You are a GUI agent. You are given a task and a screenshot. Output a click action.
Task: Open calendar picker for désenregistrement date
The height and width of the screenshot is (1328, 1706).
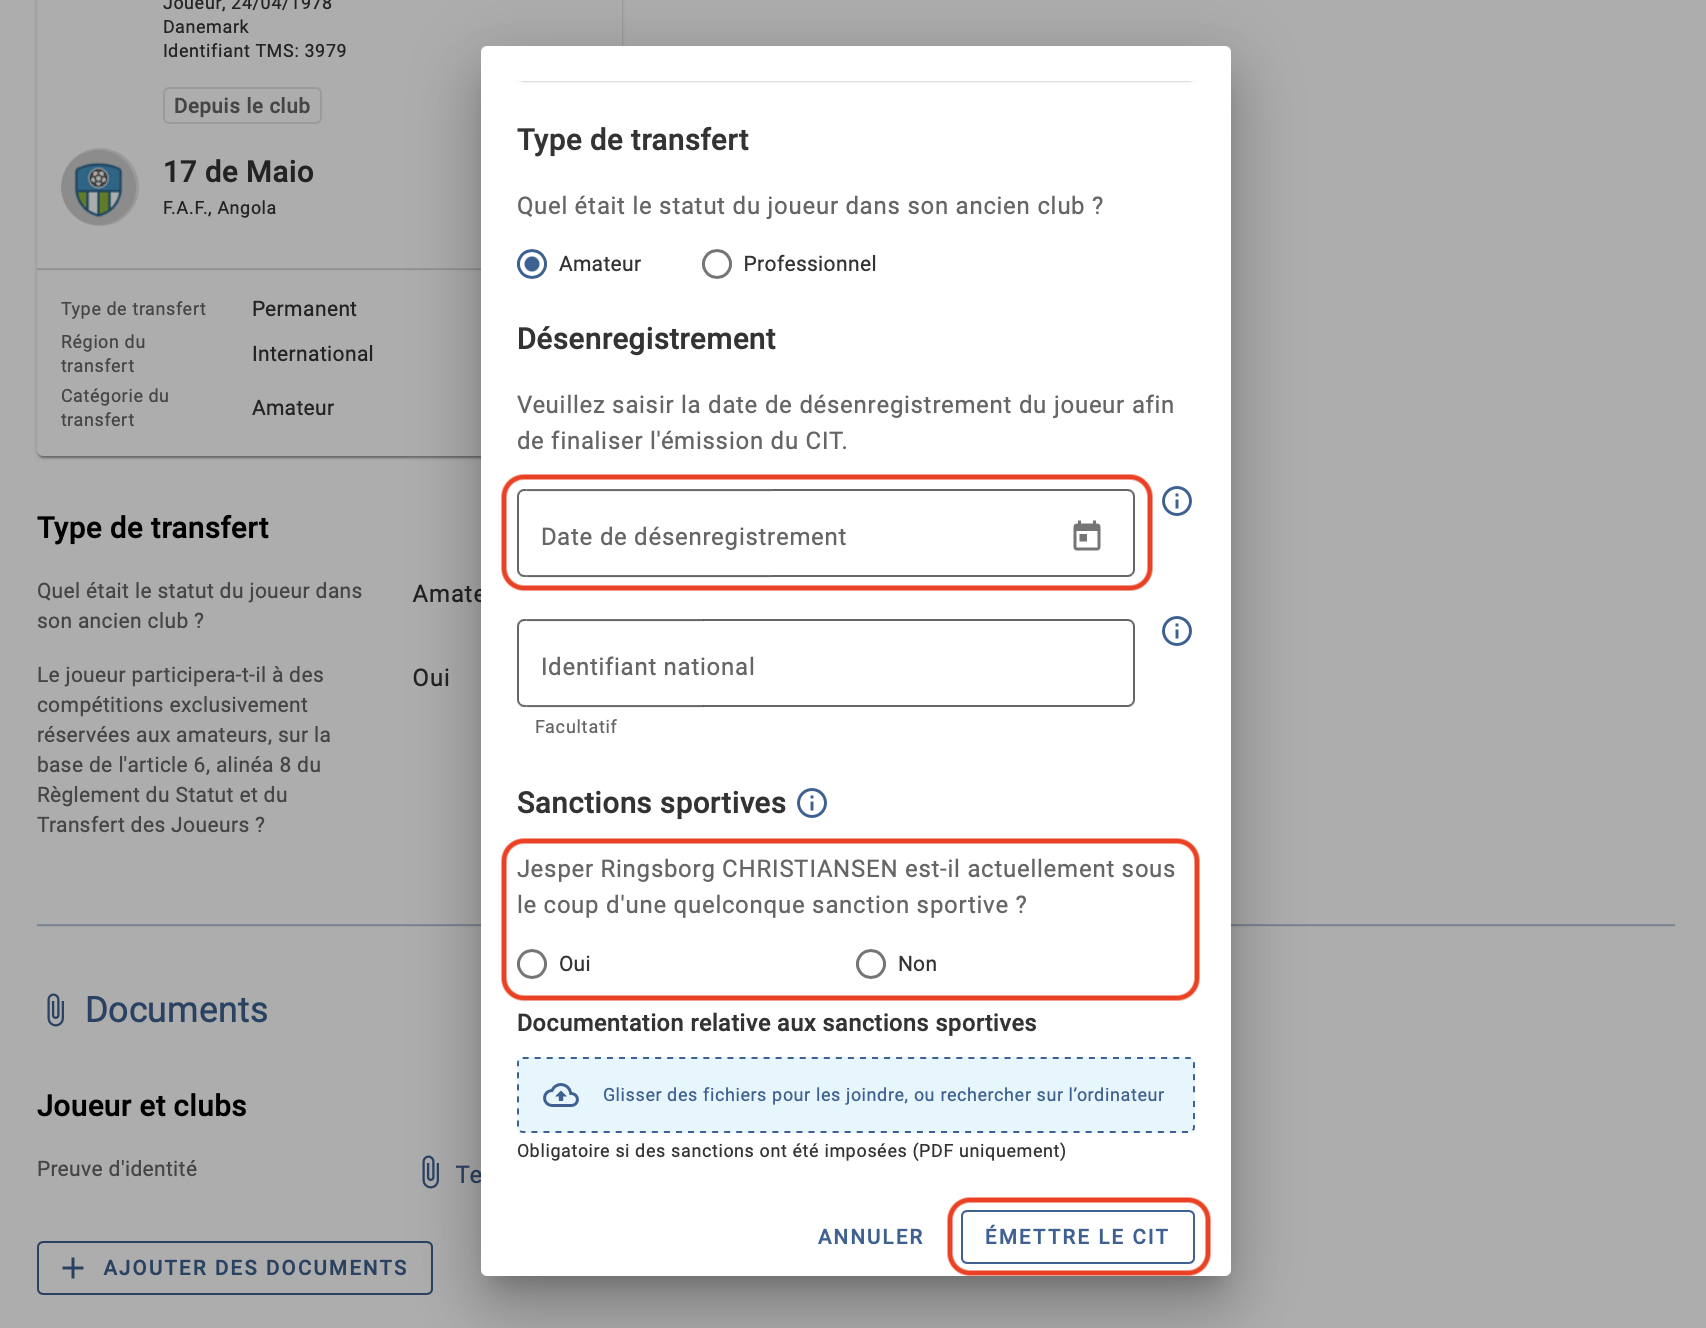(x=1087, y=536)
